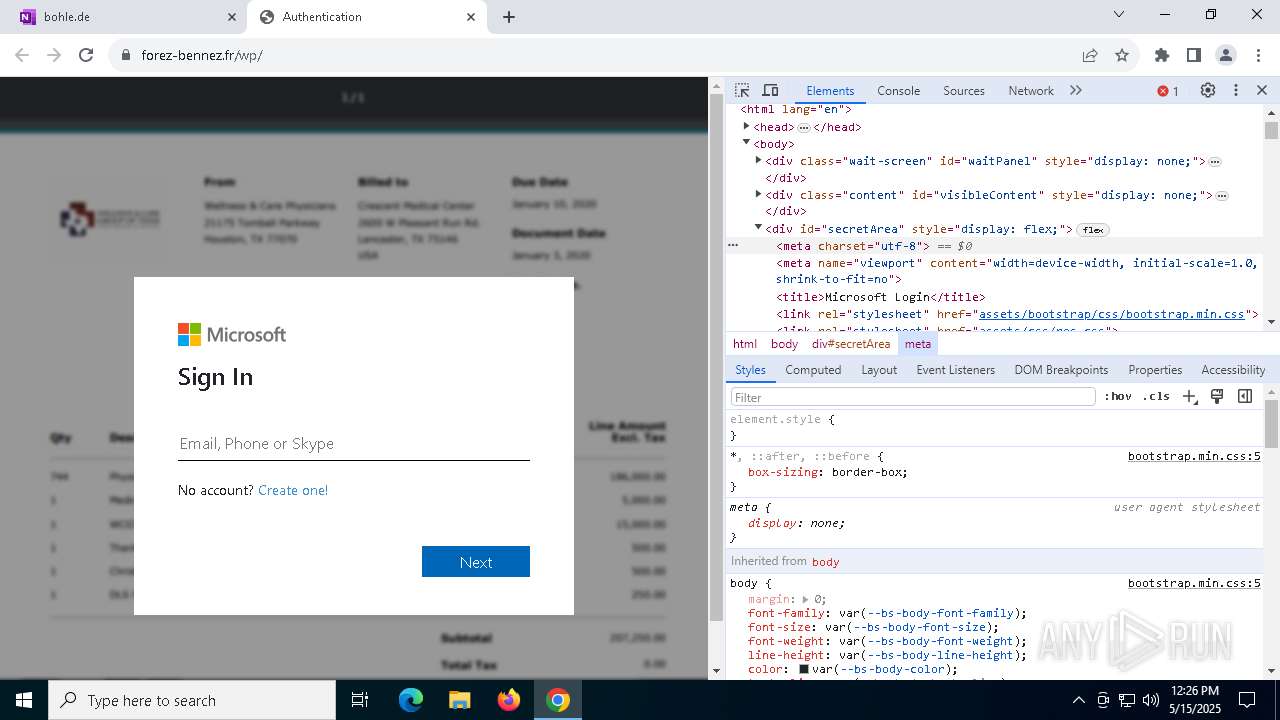
Task: Open bootstrap.min.css:5 source for box-sizing rule
Action: 1194,456
